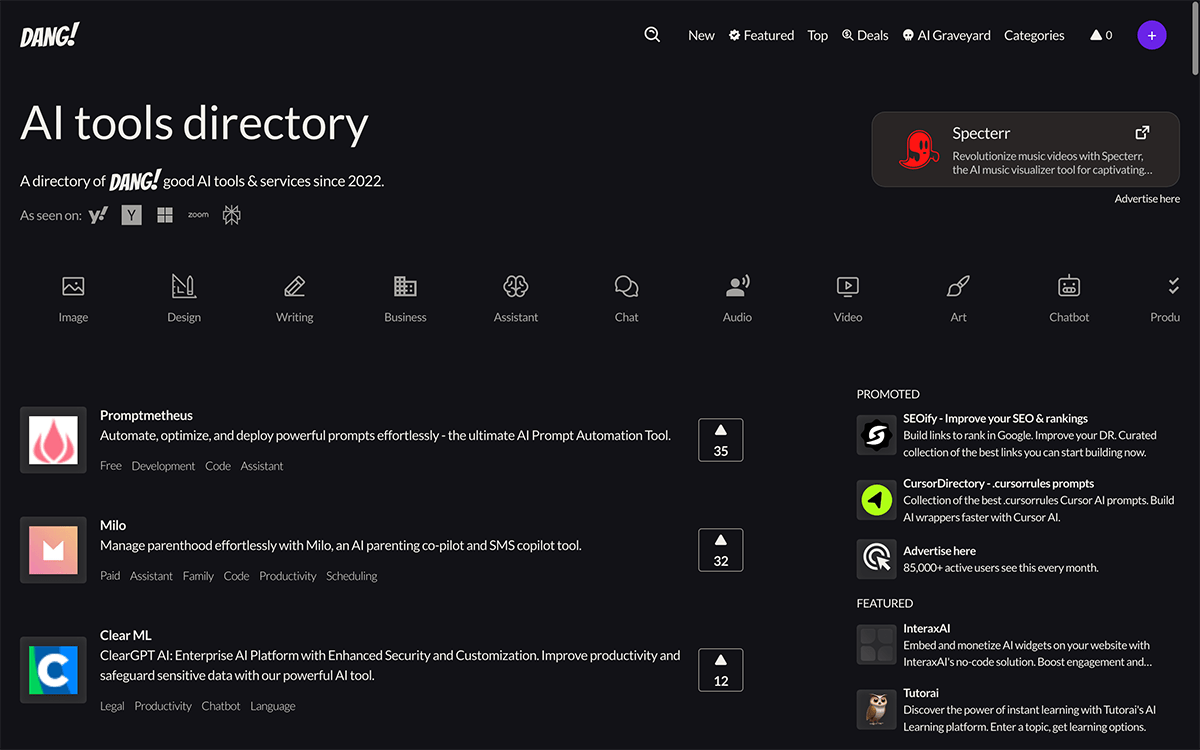Open the Categories menu
Image resolution: width=1200 pixels, height=750 pixels.
coord(1034,35)
